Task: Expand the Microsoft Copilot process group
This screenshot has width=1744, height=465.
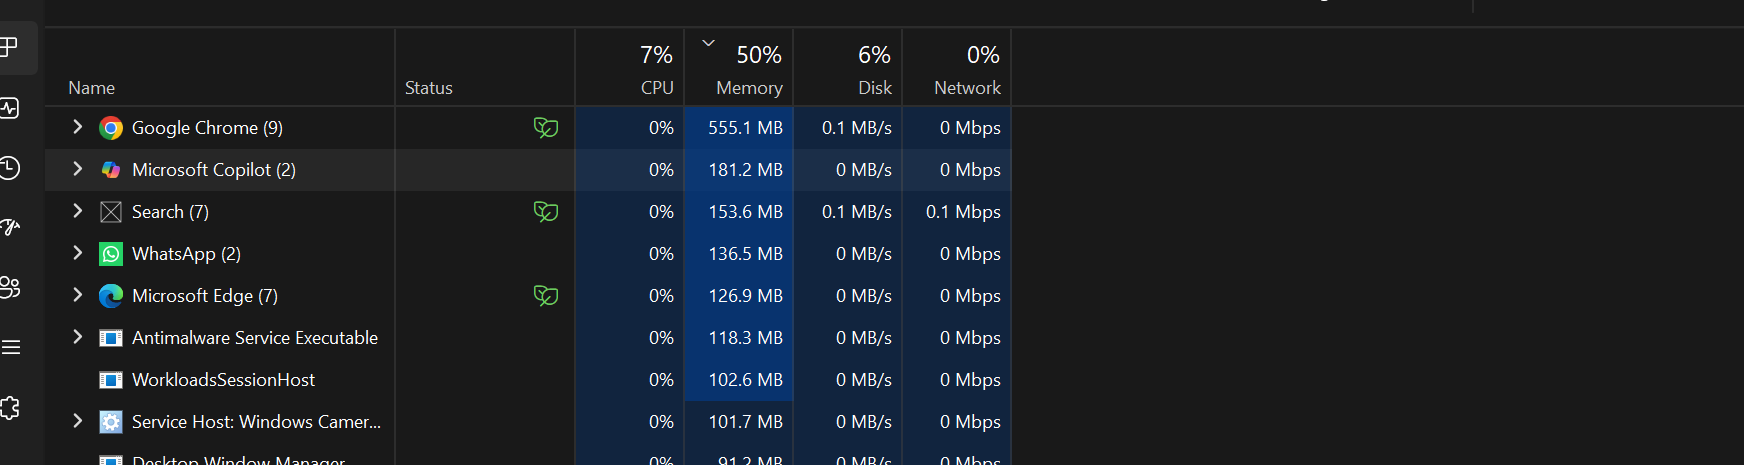Action: (x=77, y=169)
